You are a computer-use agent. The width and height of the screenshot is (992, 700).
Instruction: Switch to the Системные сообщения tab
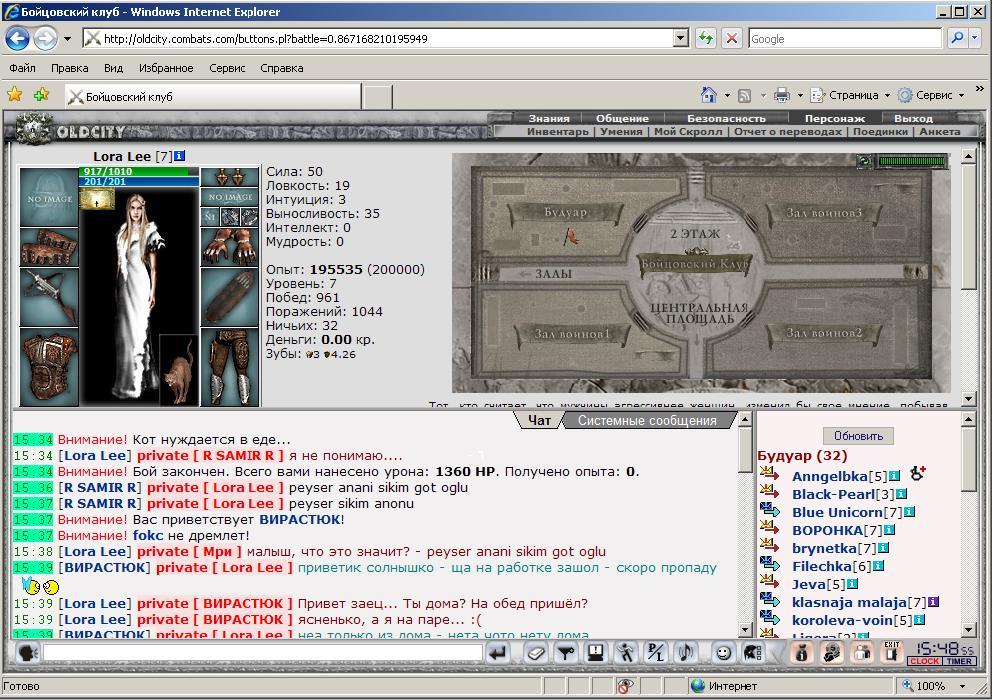[x=647, y=420]
